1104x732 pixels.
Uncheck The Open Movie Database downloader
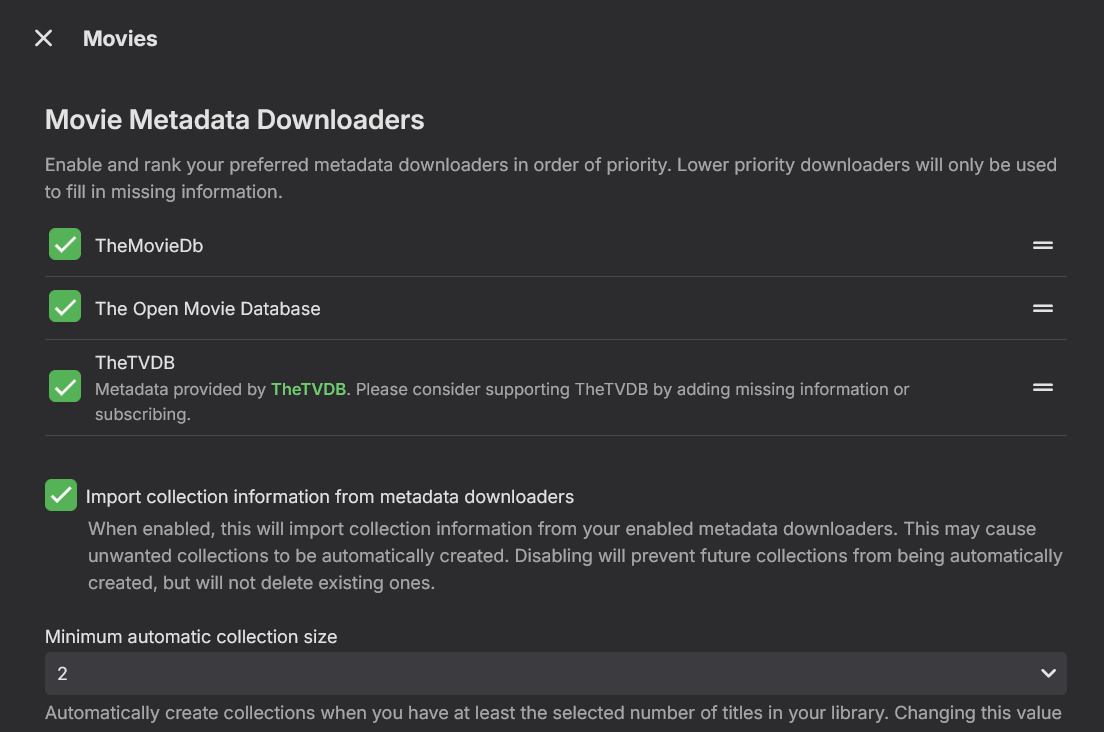[65, 308]
